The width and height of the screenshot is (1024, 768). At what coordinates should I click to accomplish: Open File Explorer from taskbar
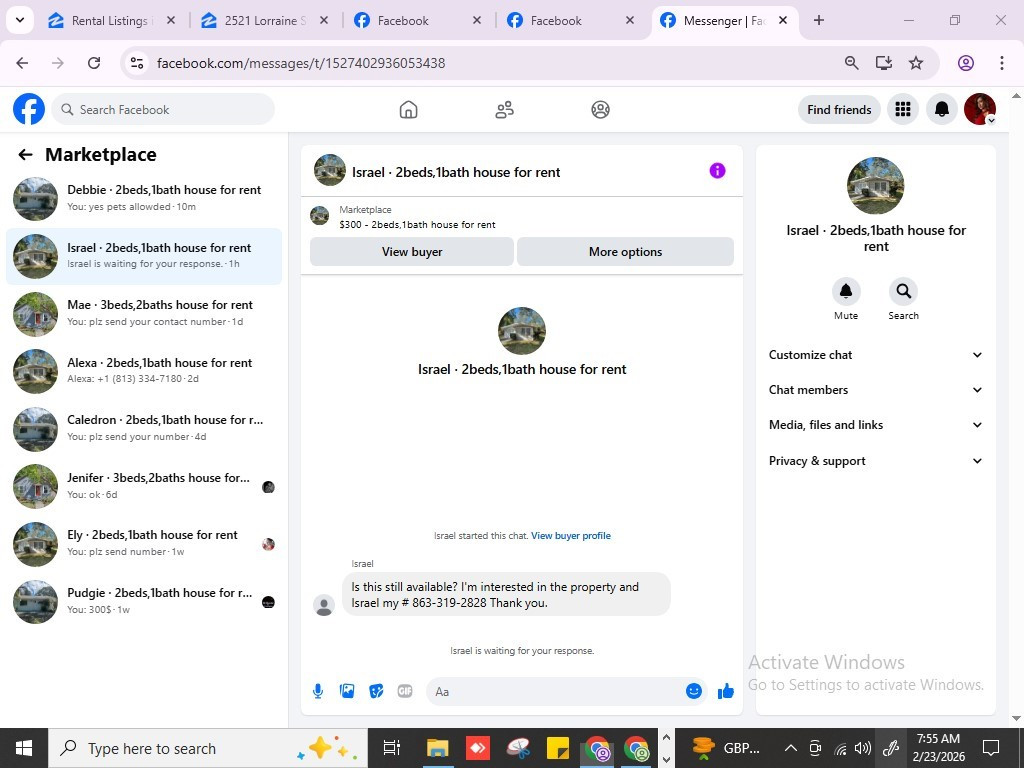(438, 748)
